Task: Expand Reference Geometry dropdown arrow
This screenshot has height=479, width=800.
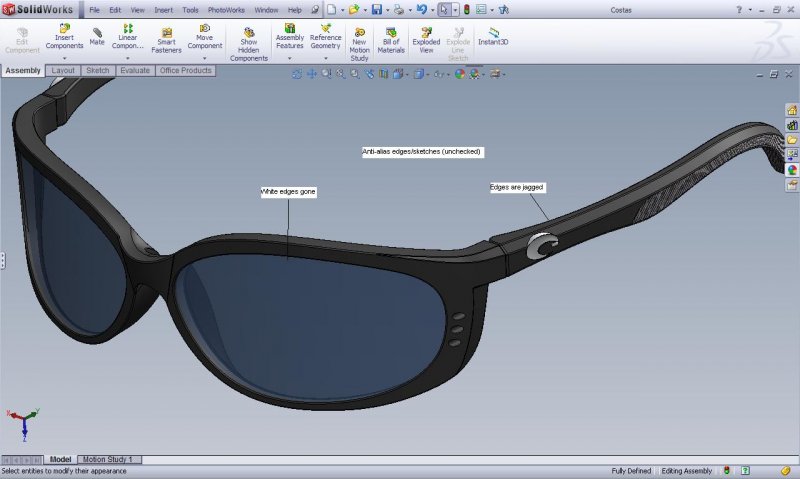Action: pyautogui.click(x=326, y=58)
